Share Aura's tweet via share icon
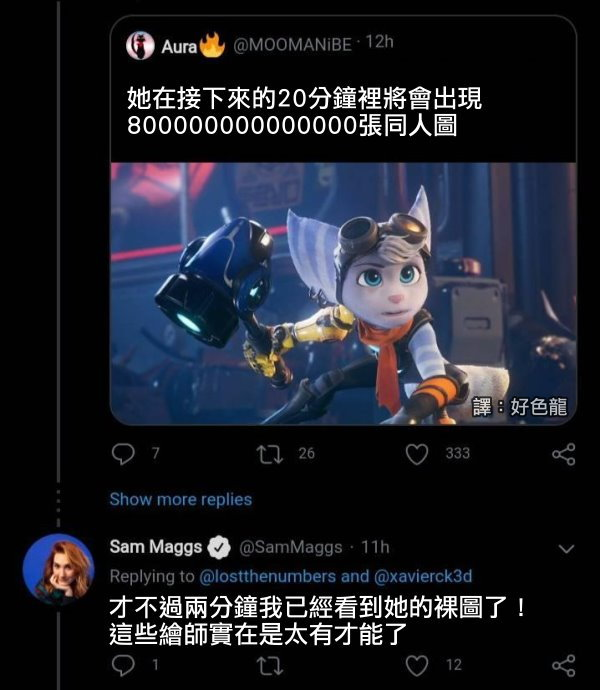Screen dimensions: 600x690 [564, 454]
